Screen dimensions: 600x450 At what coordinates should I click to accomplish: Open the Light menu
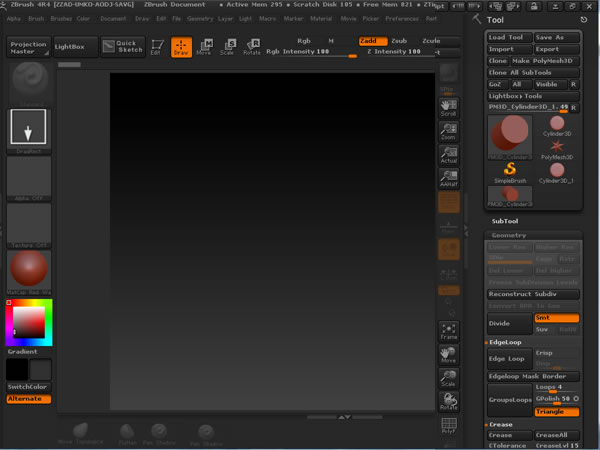pos(245,18)
